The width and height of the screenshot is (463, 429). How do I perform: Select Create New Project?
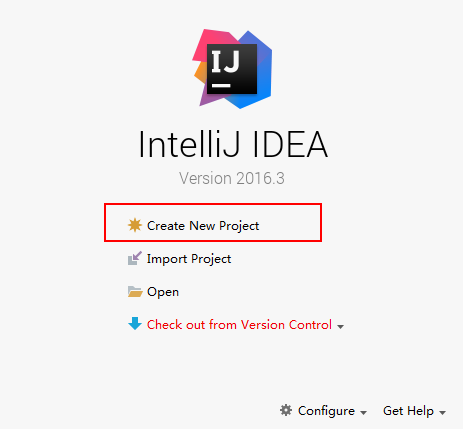(x=203, y=226)
